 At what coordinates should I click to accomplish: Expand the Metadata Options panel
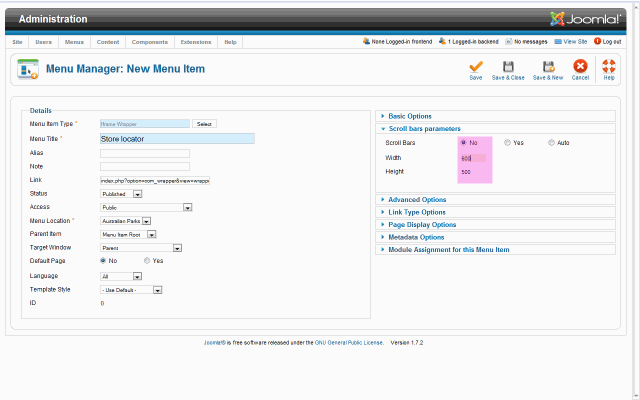[418, 237]
